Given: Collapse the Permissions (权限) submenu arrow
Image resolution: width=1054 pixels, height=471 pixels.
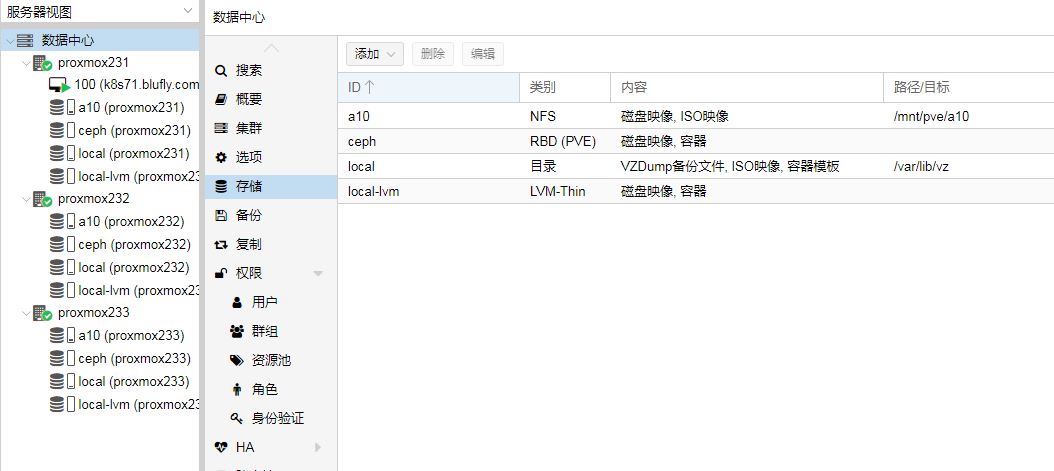Looking at the screenshot, I should [x=318, y=273].
